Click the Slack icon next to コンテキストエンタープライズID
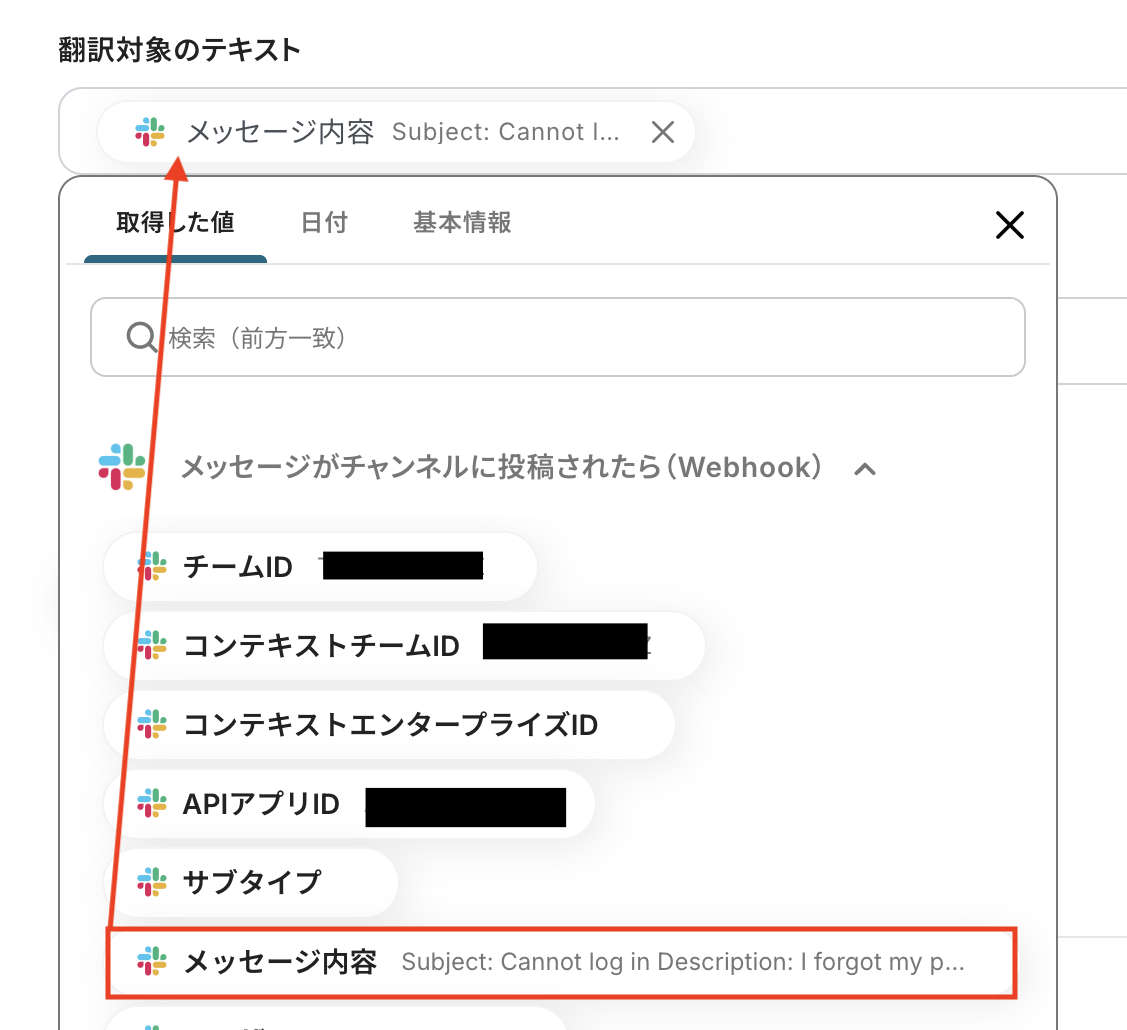Image resolution: width=1127 pixels, height=1030 pixels. [150, 724]
